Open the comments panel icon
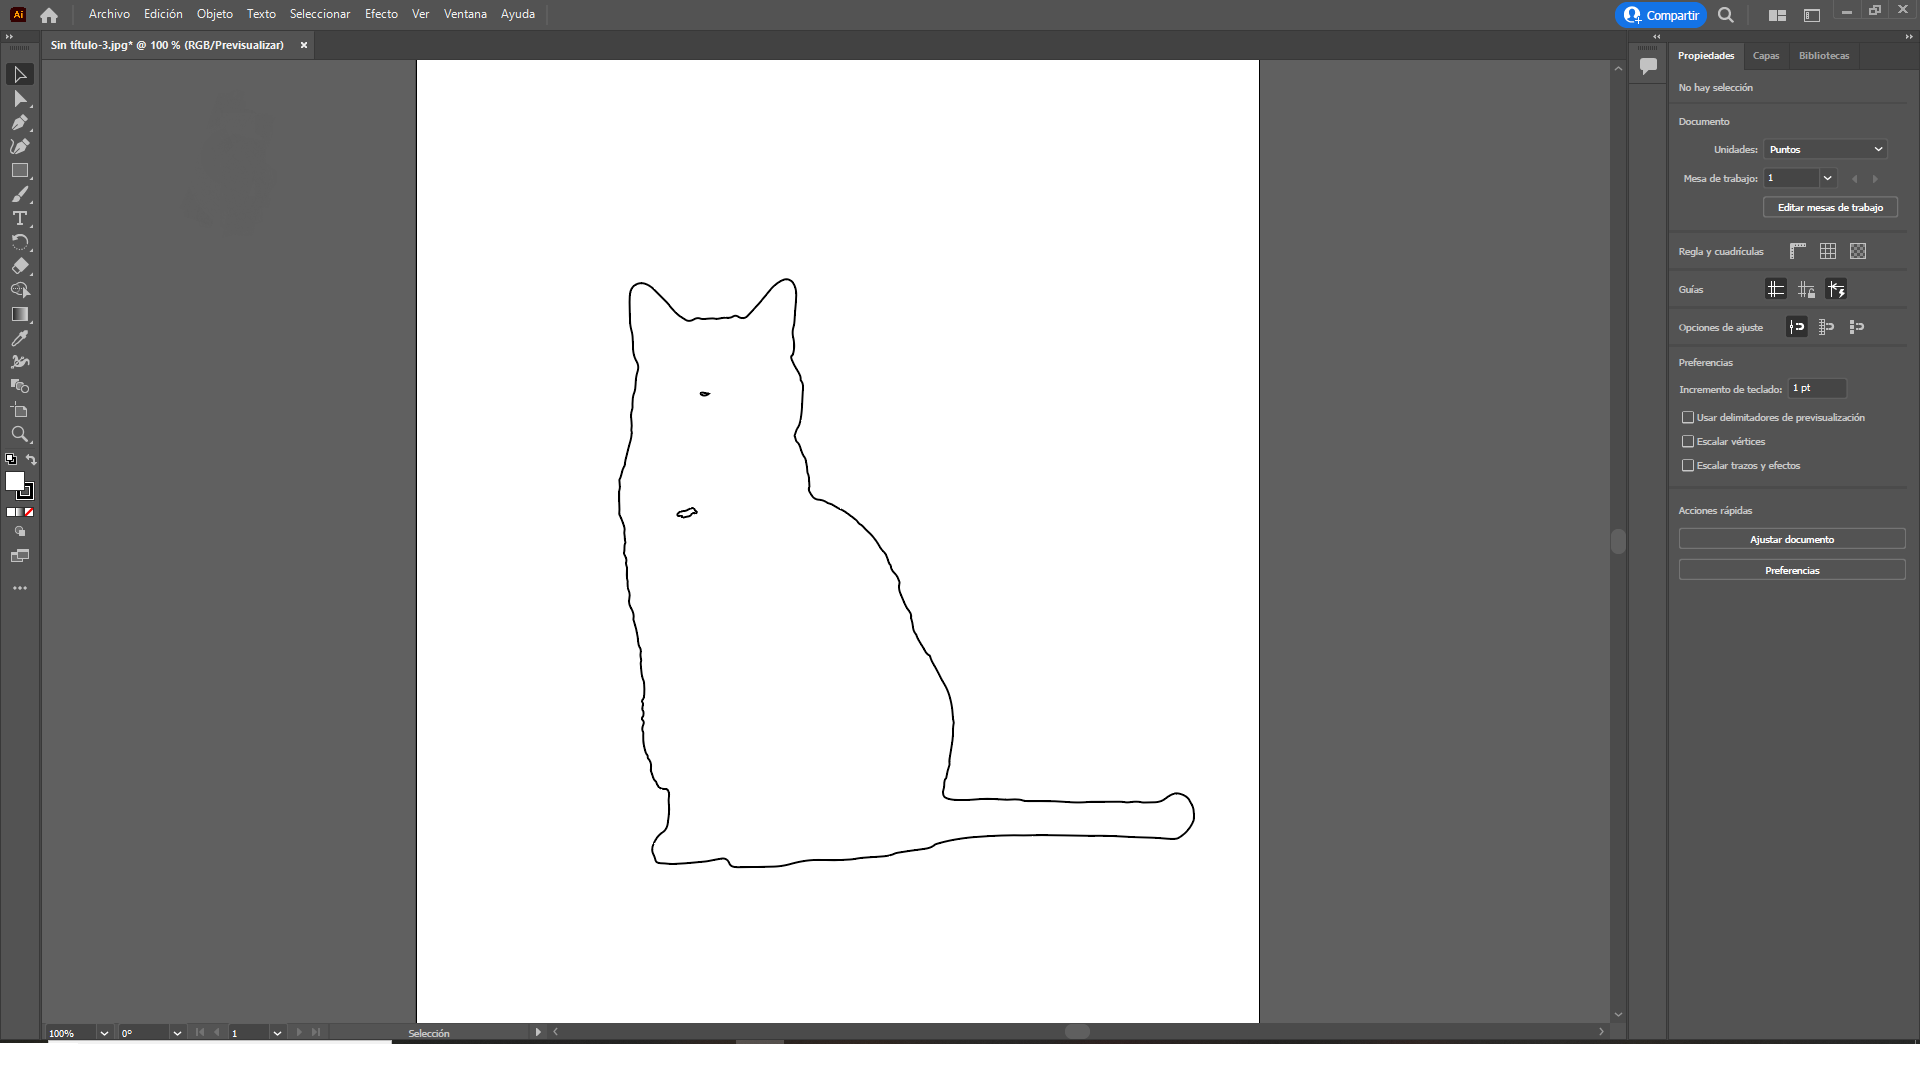 (1648, 66)
